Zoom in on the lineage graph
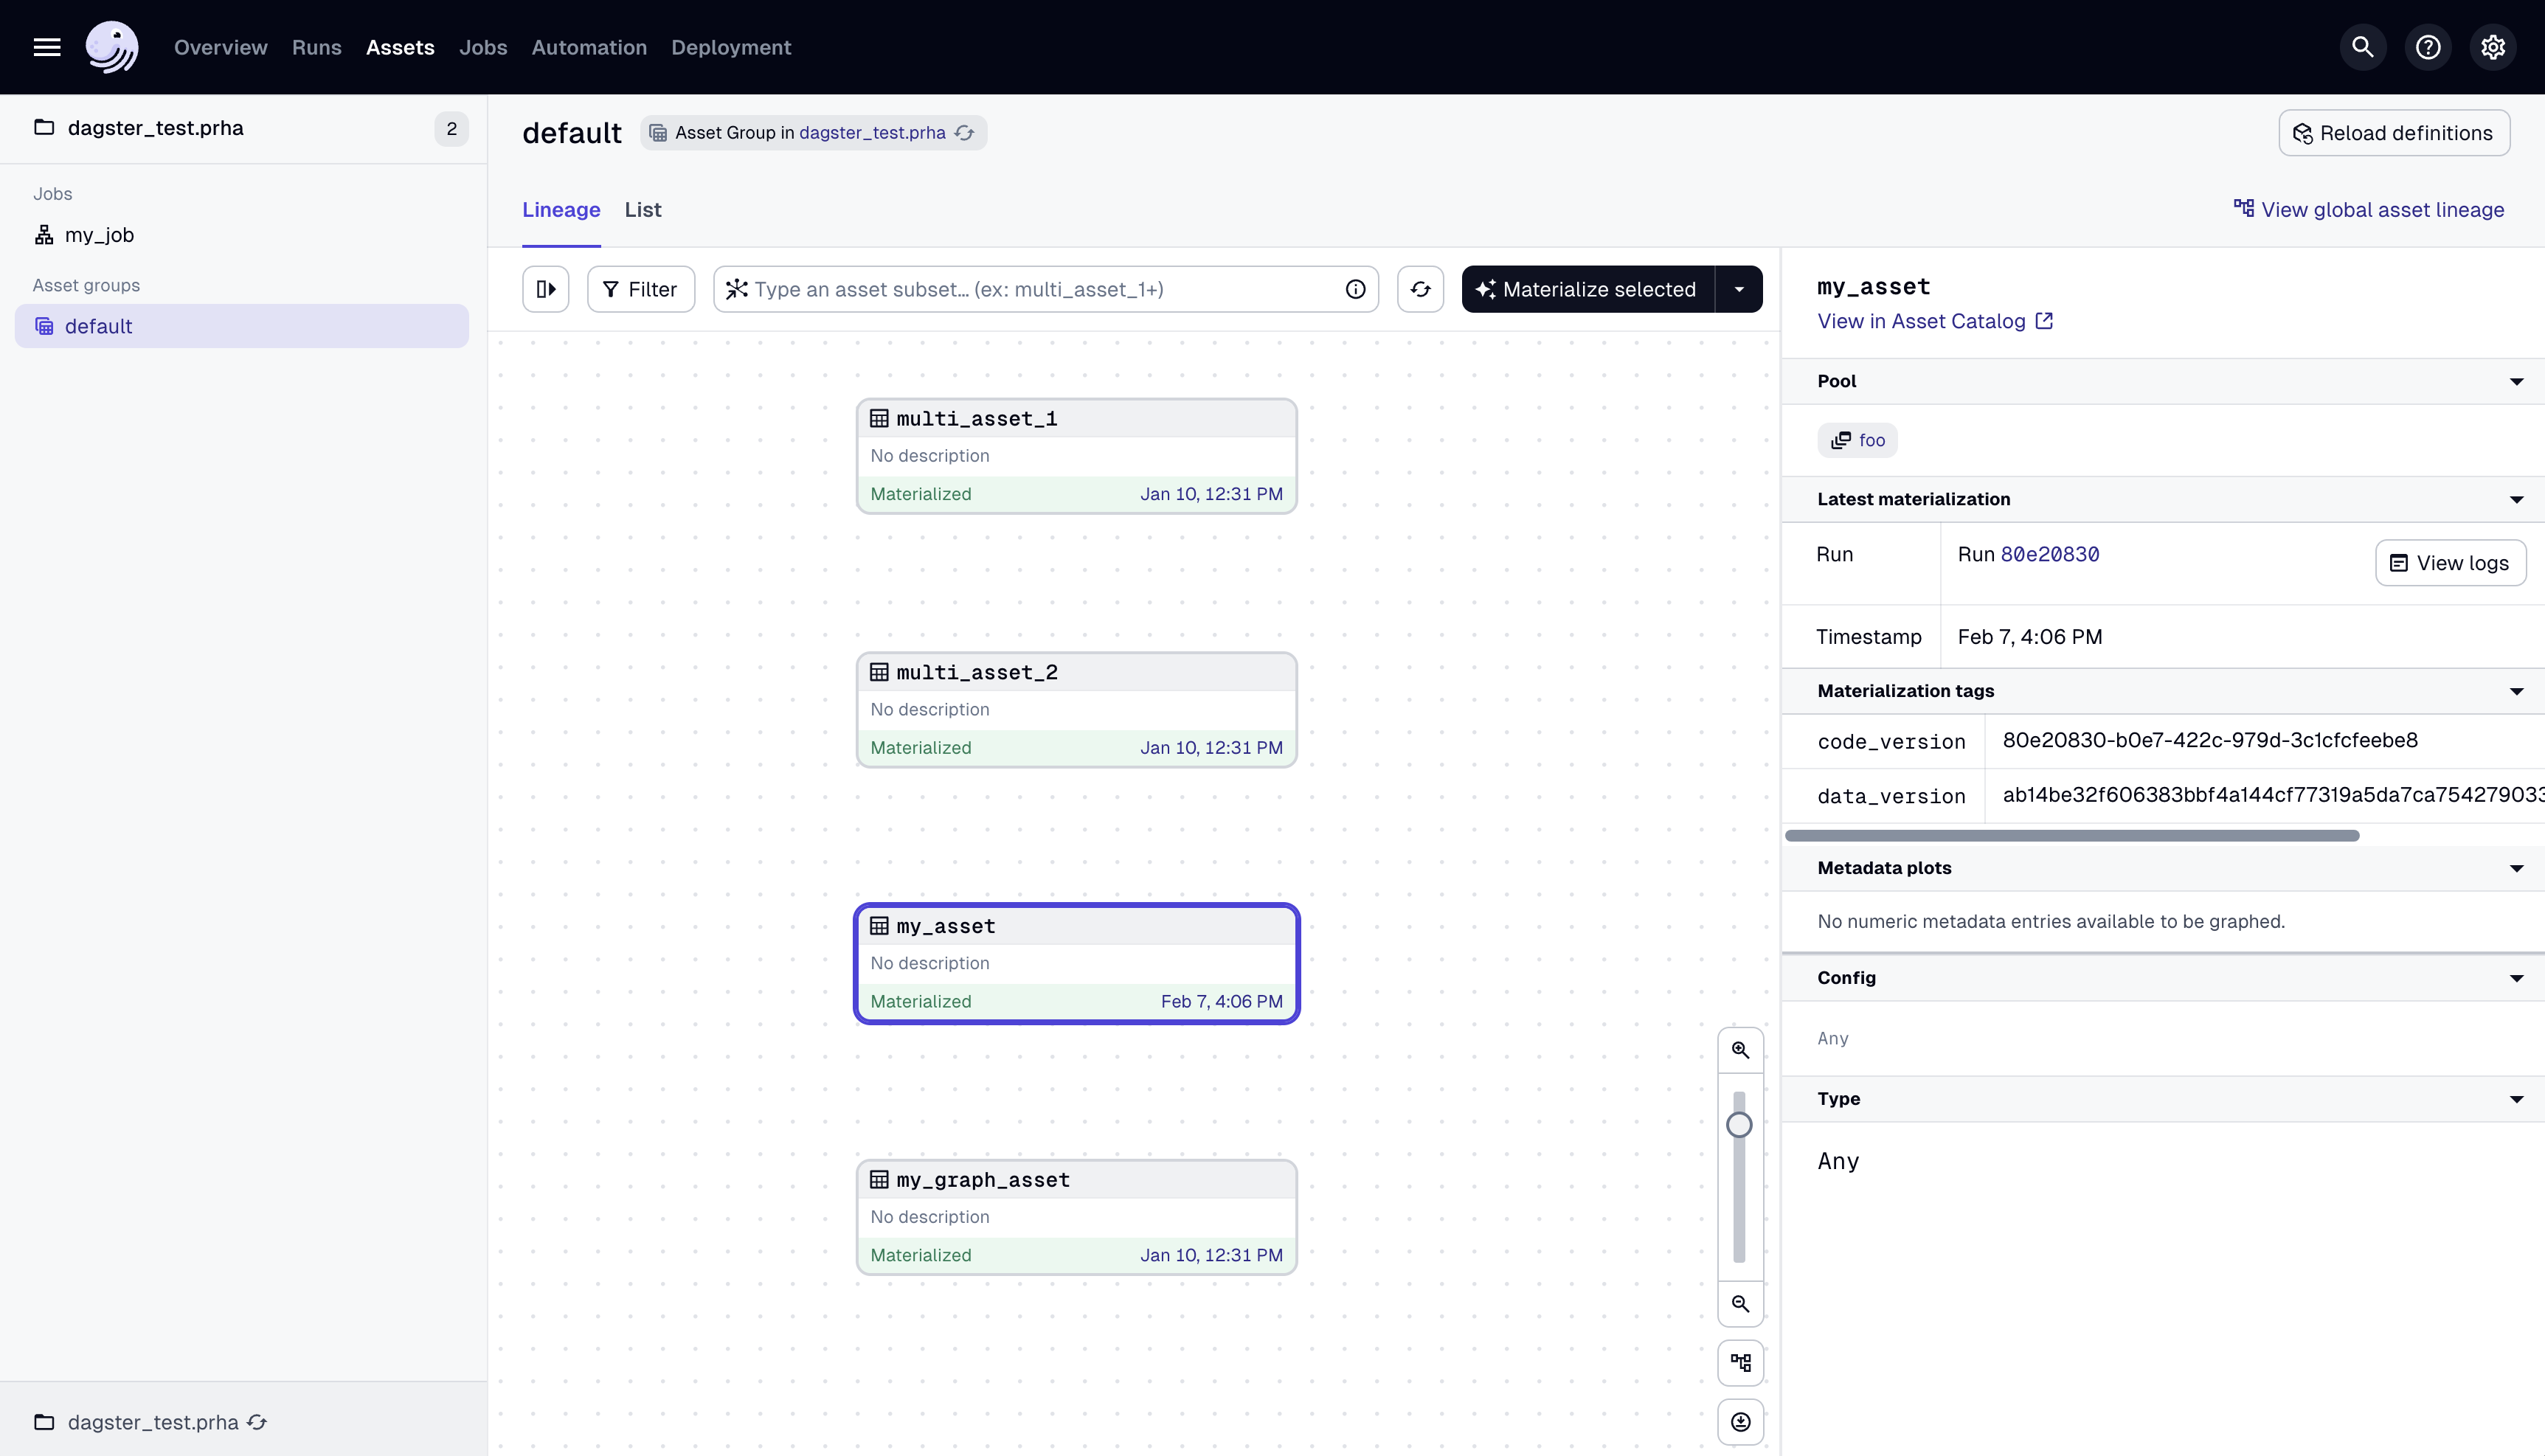The height and width of the screenshot is (1456, 2545). tap(1740, 1050)
